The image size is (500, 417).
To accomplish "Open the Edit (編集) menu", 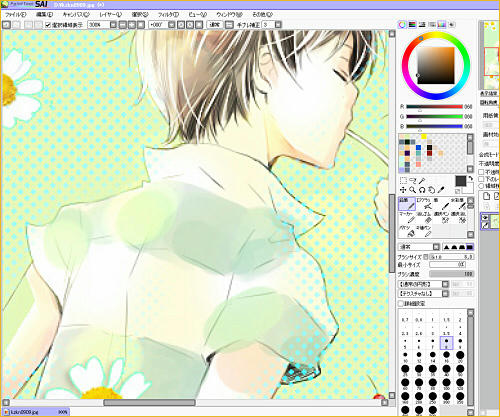I will click(x=44, y=15).
